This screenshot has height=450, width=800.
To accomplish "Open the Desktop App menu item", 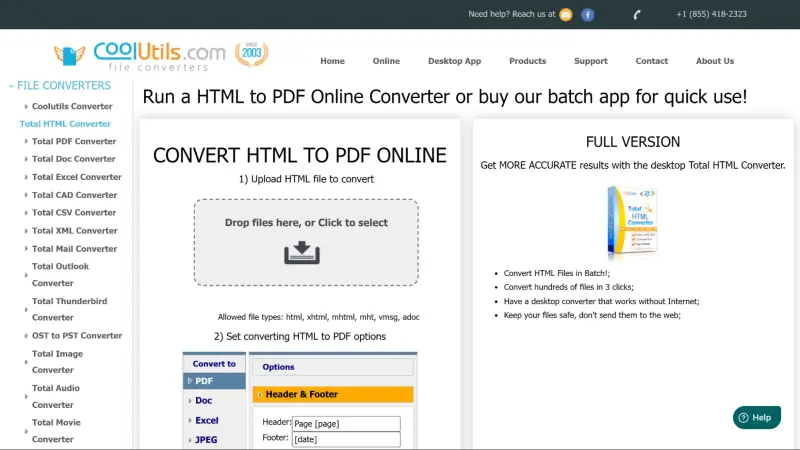I will (x=454, y=61).
